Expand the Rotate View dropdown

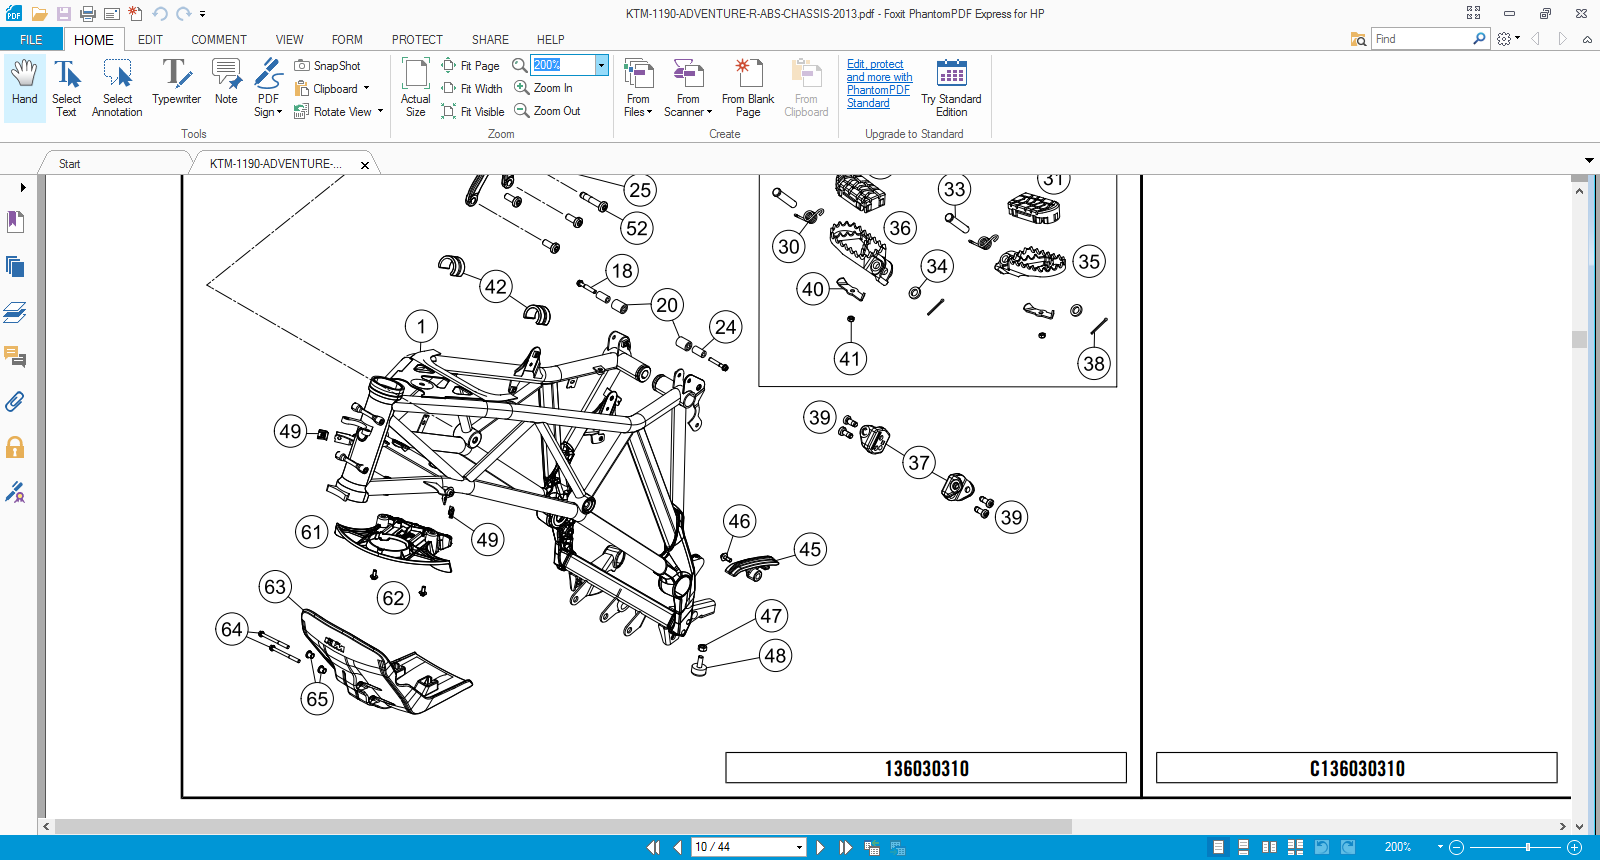pos(380,112)
